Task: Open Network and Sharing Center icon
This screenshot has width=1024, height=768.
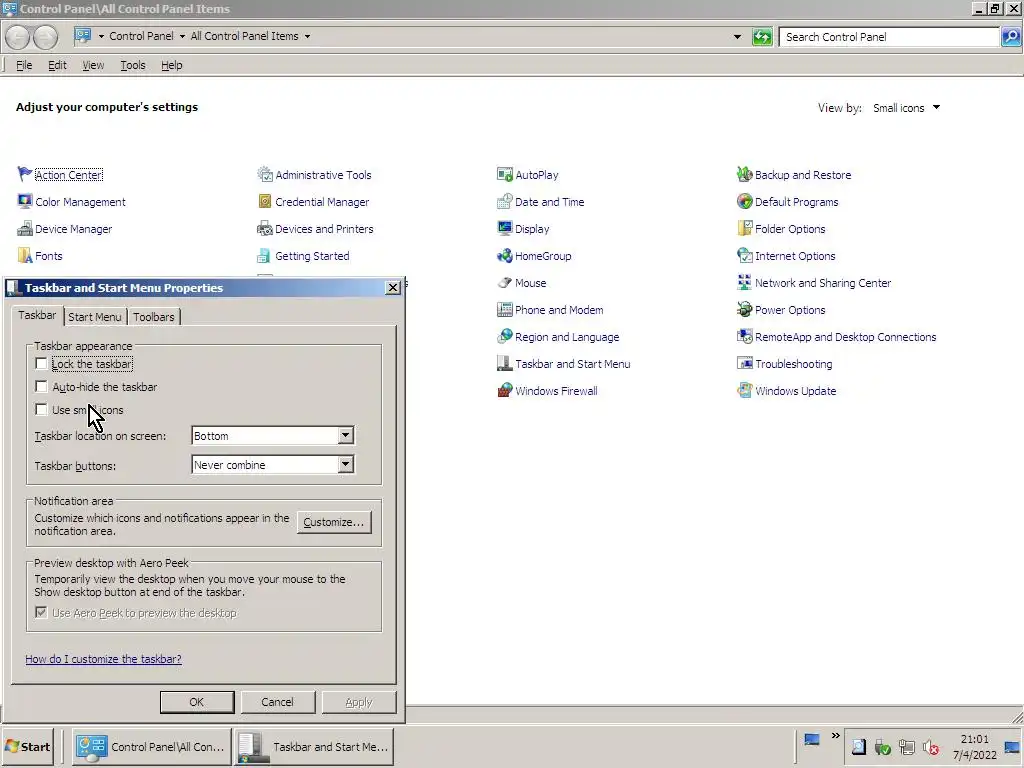Action: point(744,283)
